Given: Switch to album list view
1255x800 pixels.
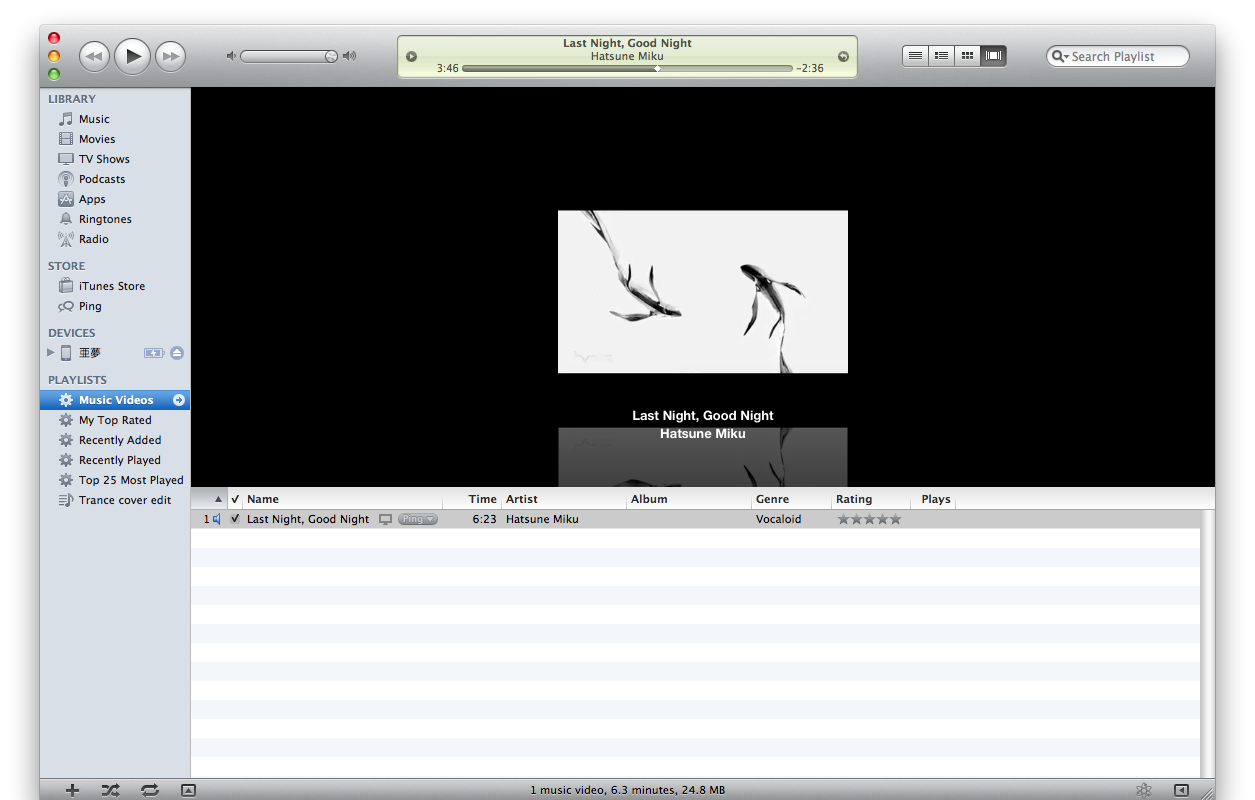Looking at the screenshot, I should pyautogui.click(x=941, y=56).
